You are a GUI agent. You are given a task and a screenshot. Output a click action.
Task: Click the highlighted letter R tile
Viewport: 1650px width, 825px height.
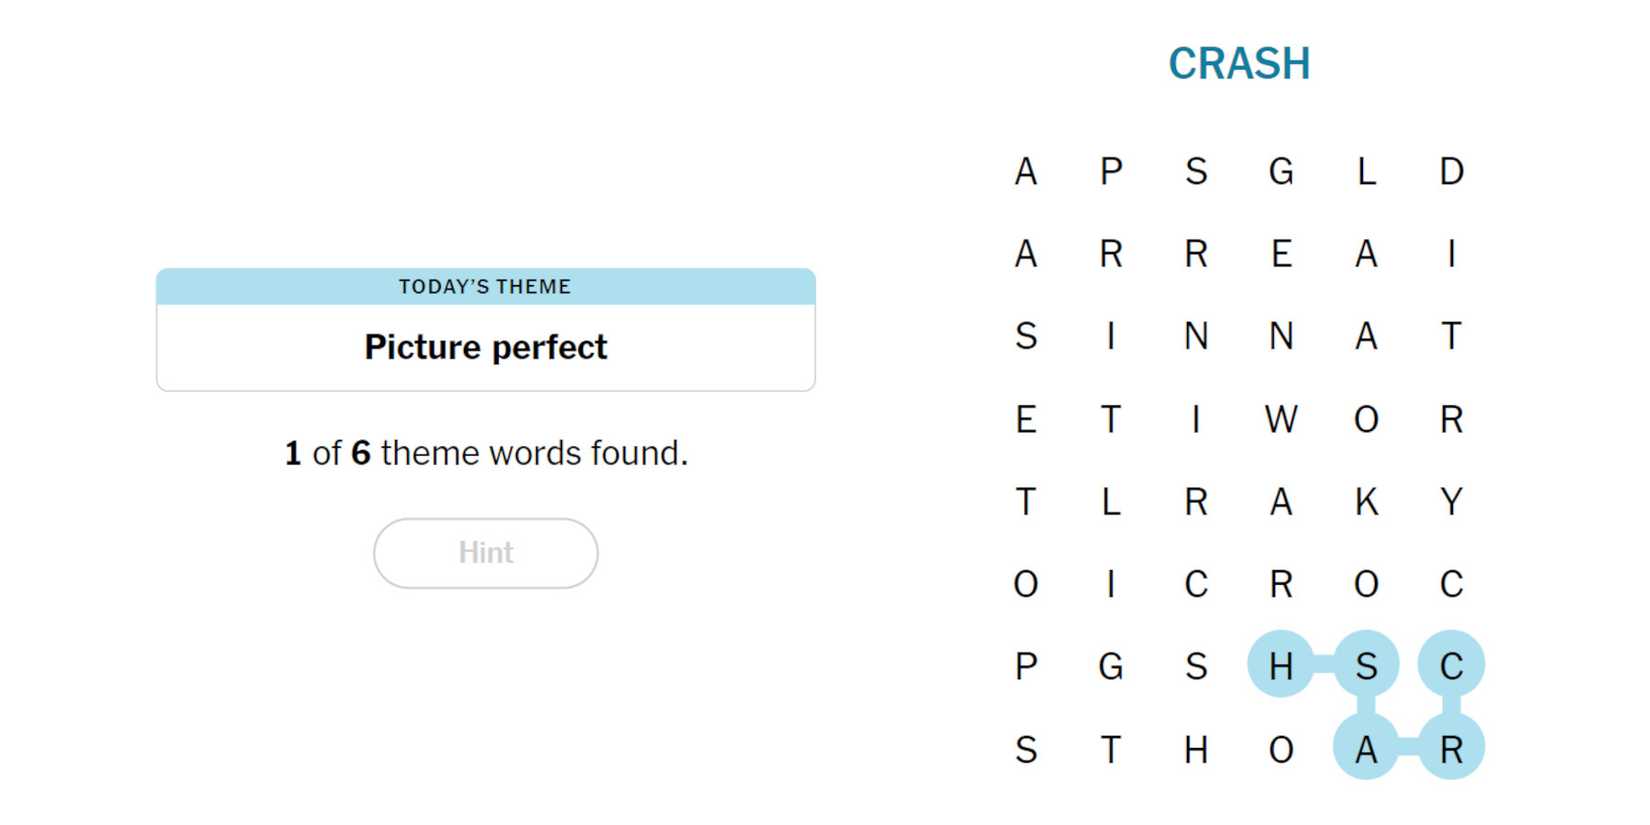1451,748
